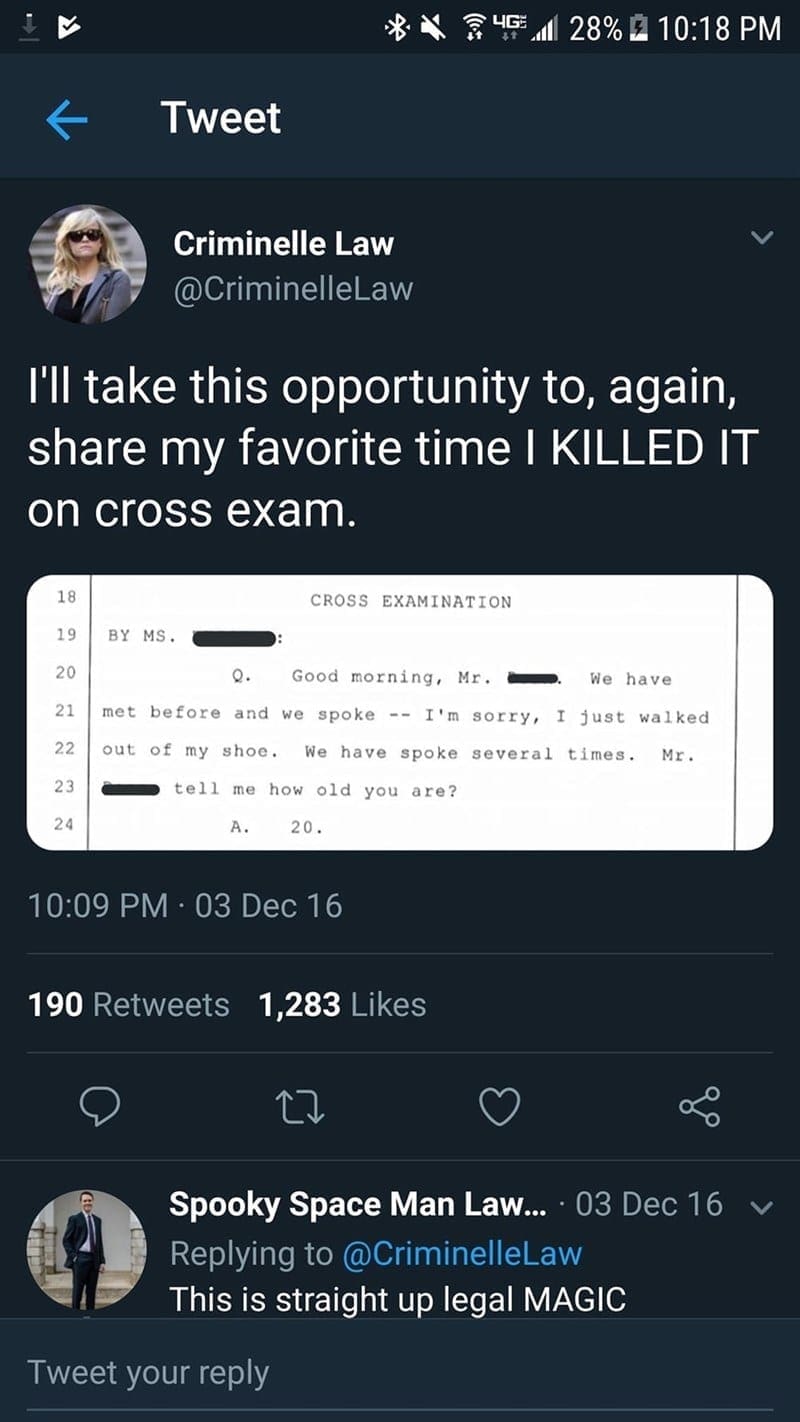Screen dimensions: 800x1422
Task: Like the tweet with heart icon
Action: 499,1107
